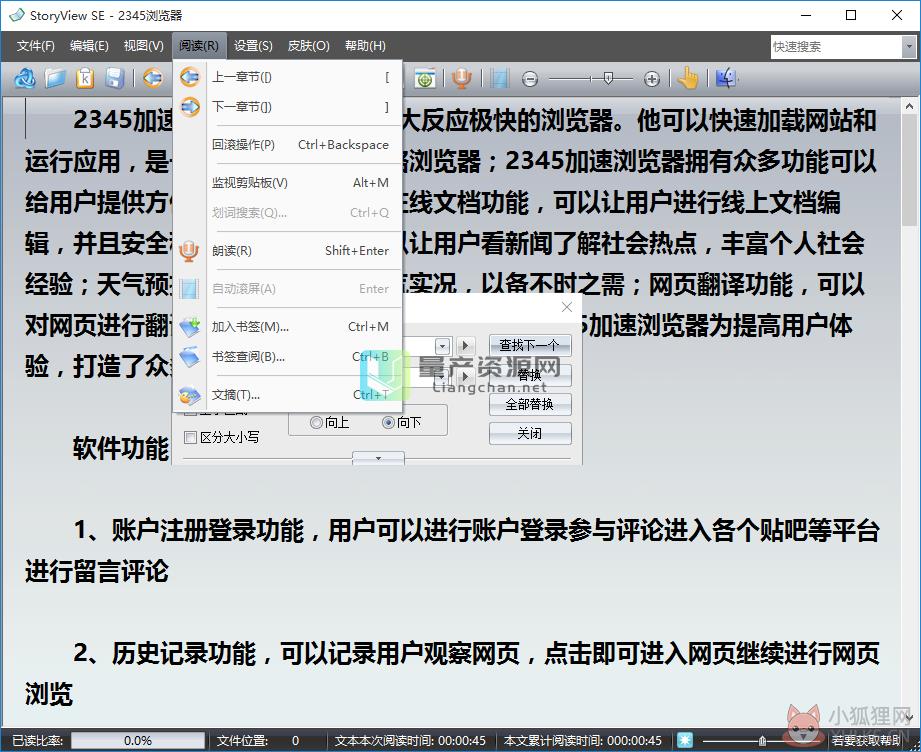Open file using the folder toolbar icon

(55, 78)
